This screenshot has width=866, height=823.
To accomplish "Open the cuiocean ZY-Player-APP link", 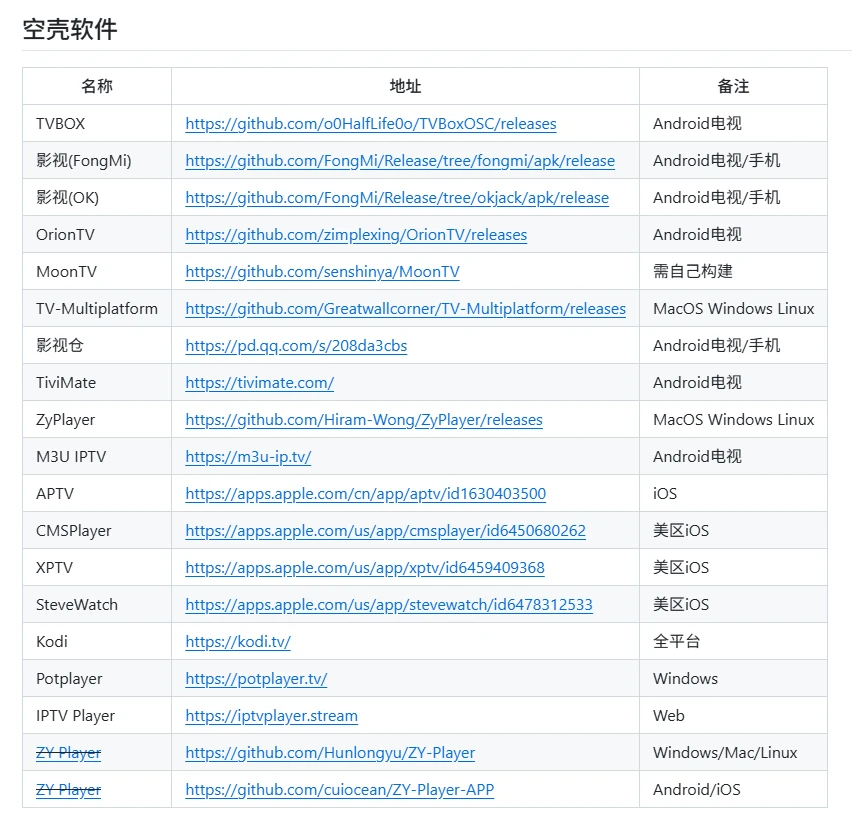I will click(x=339, y=790).
